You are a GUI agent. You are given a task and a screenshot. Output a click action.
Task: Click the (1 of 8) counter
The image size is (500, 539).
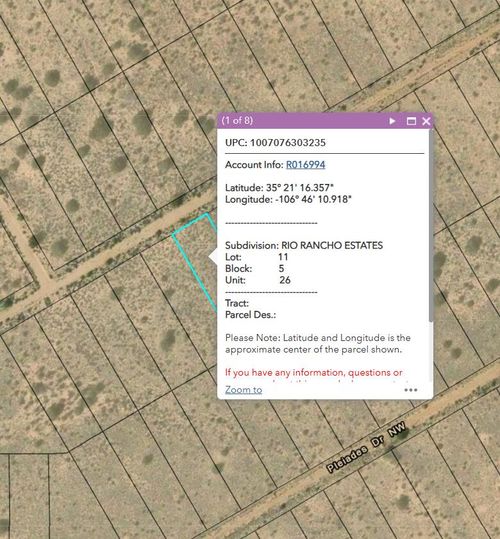click(x=237, y=121)
